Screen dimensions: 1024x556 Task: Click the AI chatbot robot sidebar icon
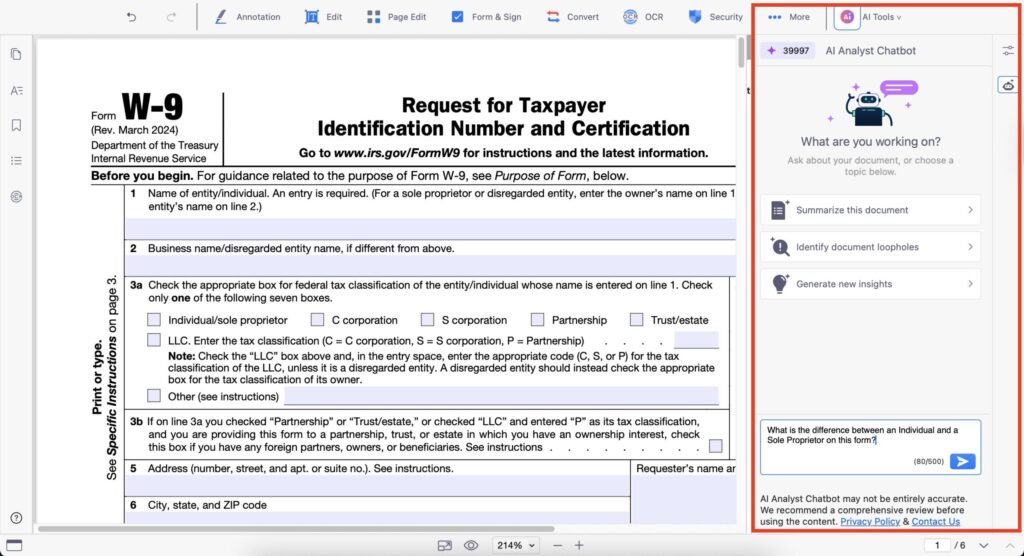pyautogui.click(x=1008, y=85)
